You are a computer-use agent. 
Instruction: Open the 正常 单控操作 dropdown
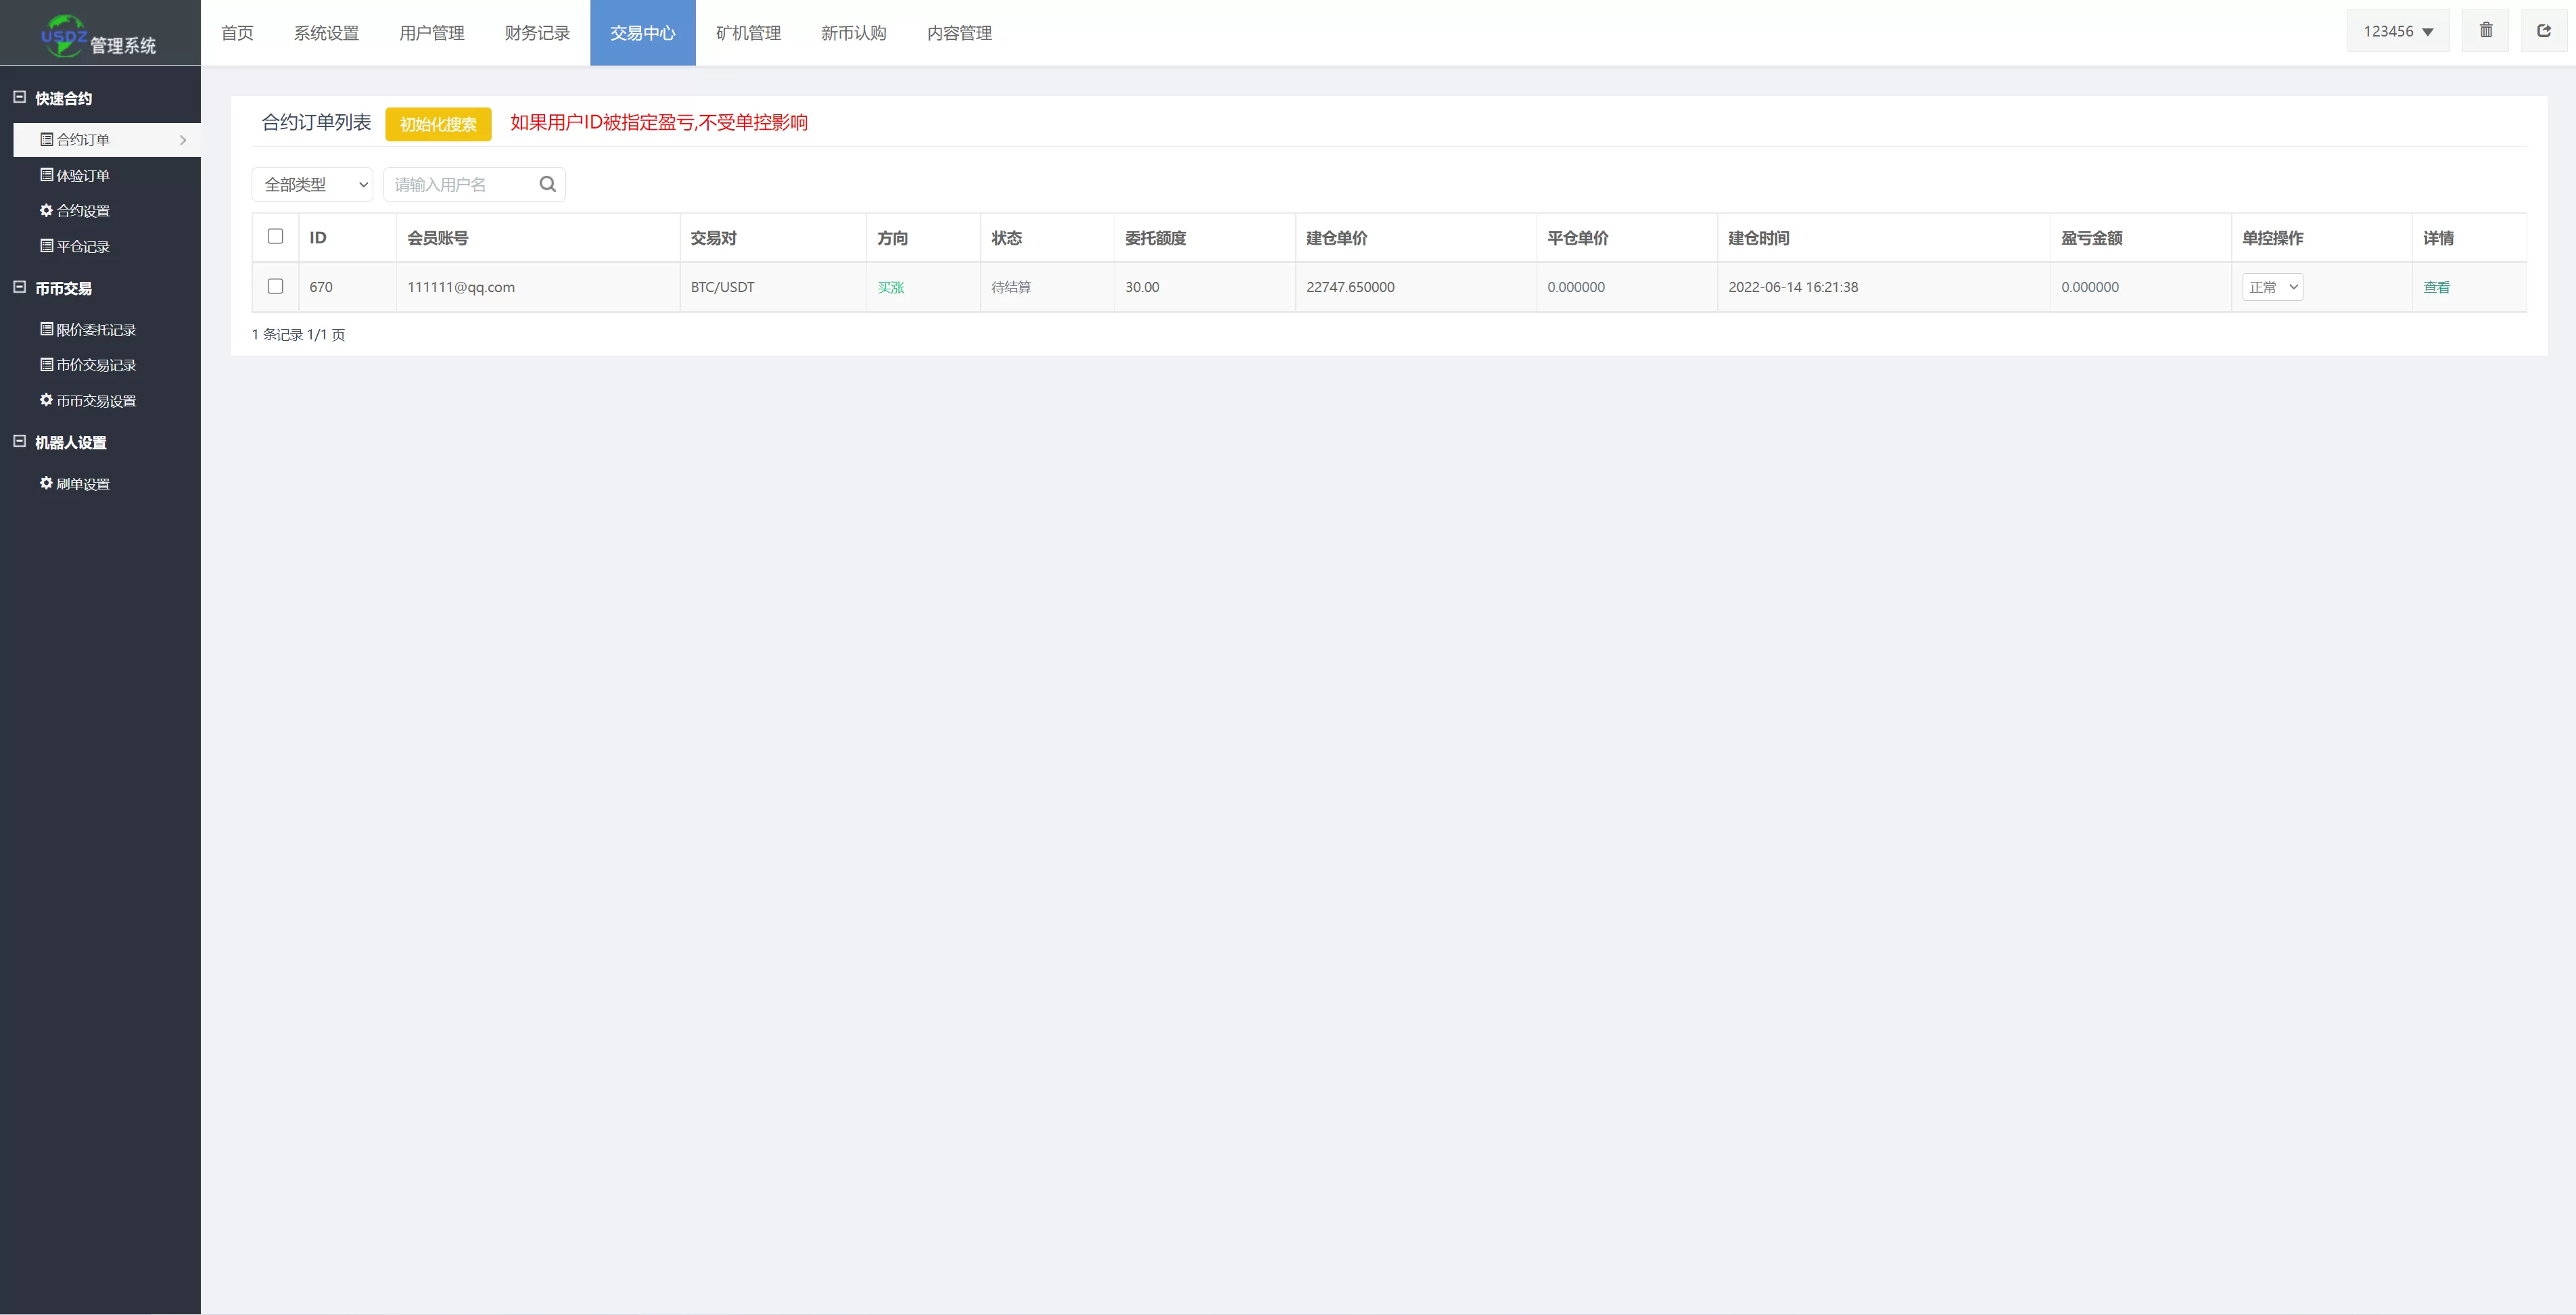pyautogui.click(x=2272, y=288)
